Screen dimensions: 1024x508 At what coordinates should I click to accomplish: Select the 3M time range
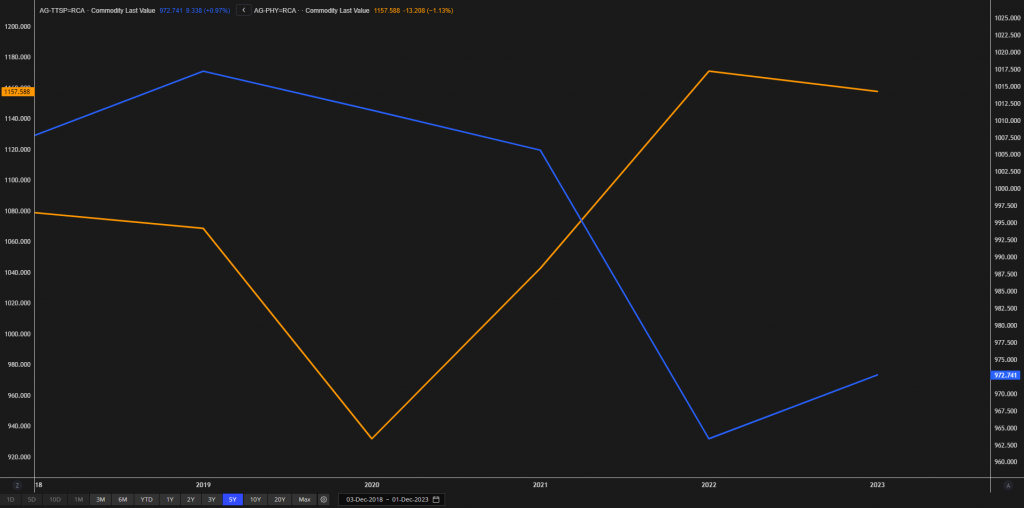pos(100,499)
